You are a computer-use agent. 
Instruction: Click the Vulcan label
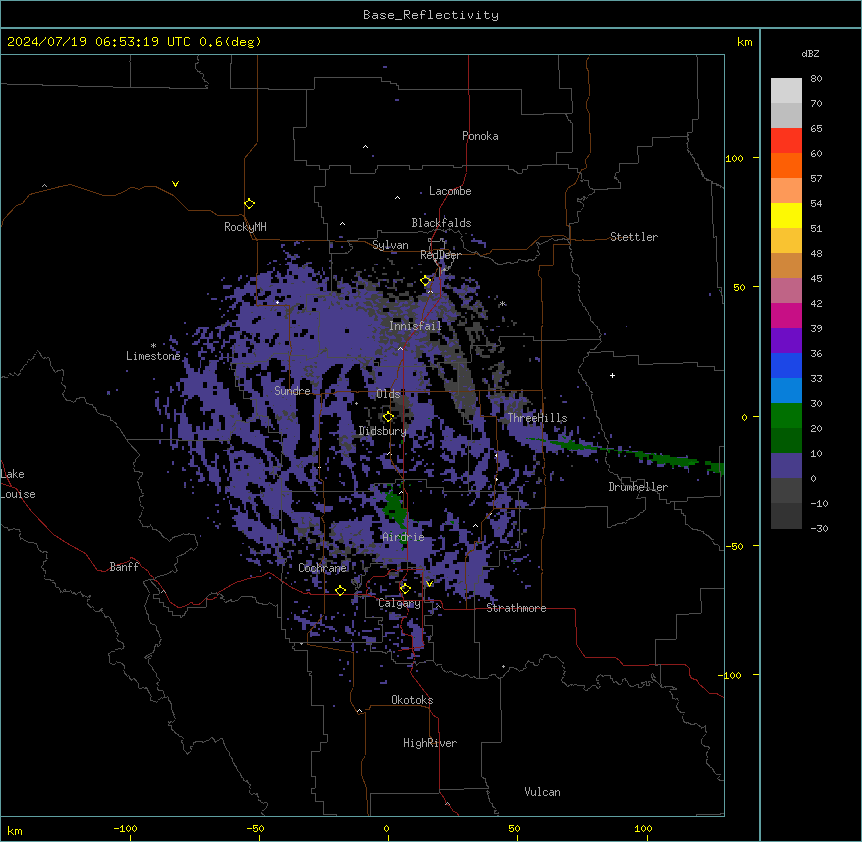[543, 792]
